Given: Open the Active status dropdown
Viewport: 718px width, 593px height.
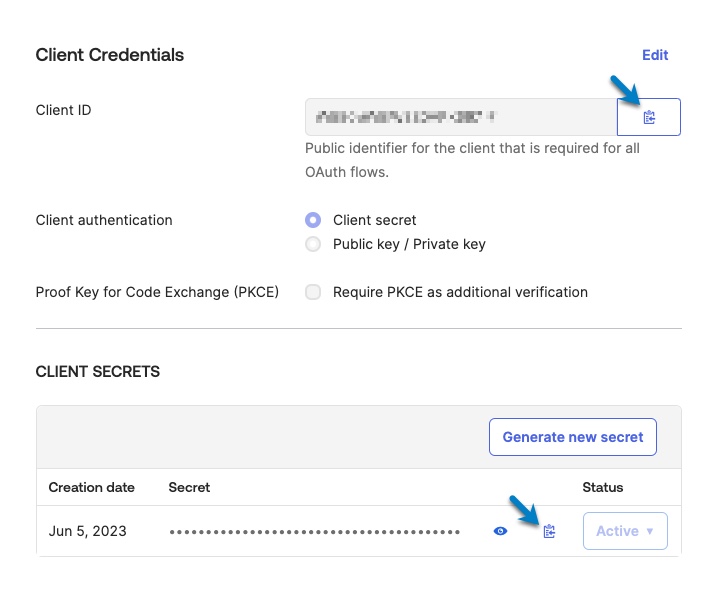Looking at the screenshot, I should coord(625,531).
